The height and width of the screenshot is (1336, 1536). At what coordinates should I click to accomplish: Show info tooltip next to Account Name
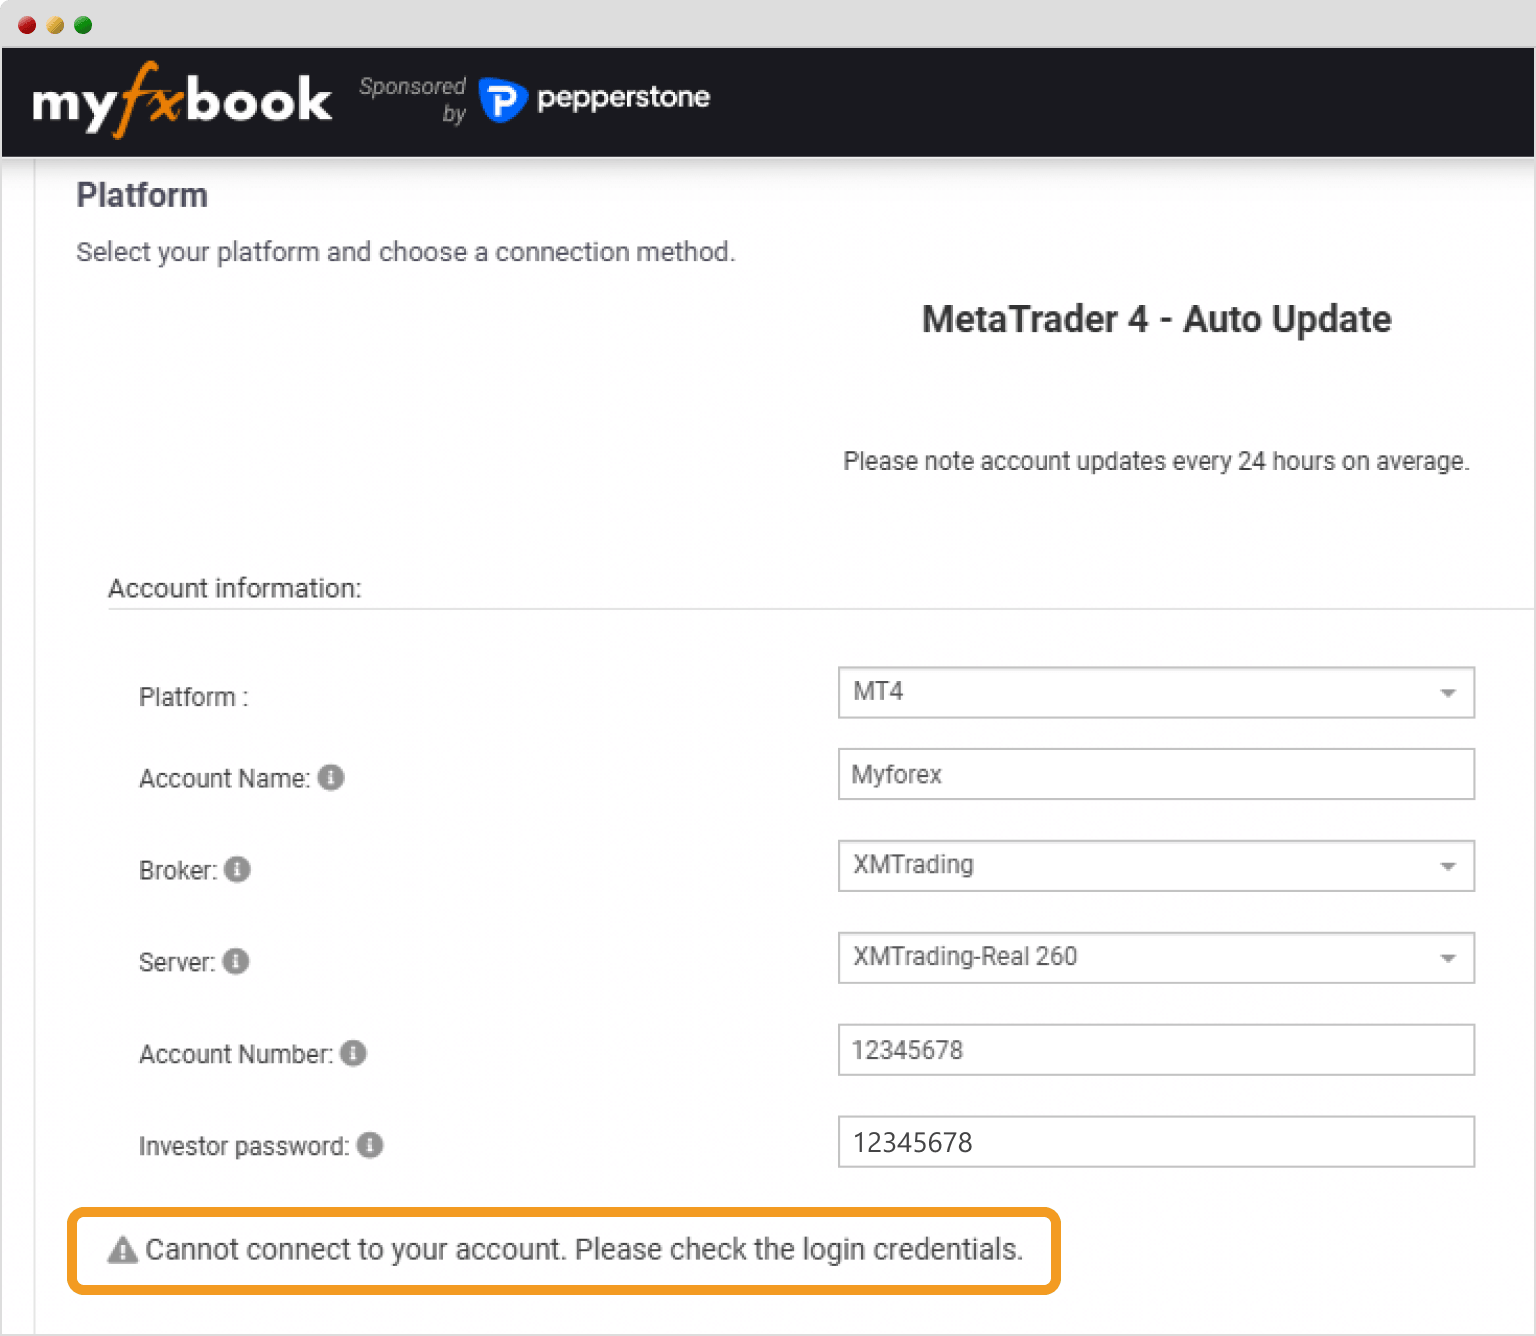tap(331, 777)
